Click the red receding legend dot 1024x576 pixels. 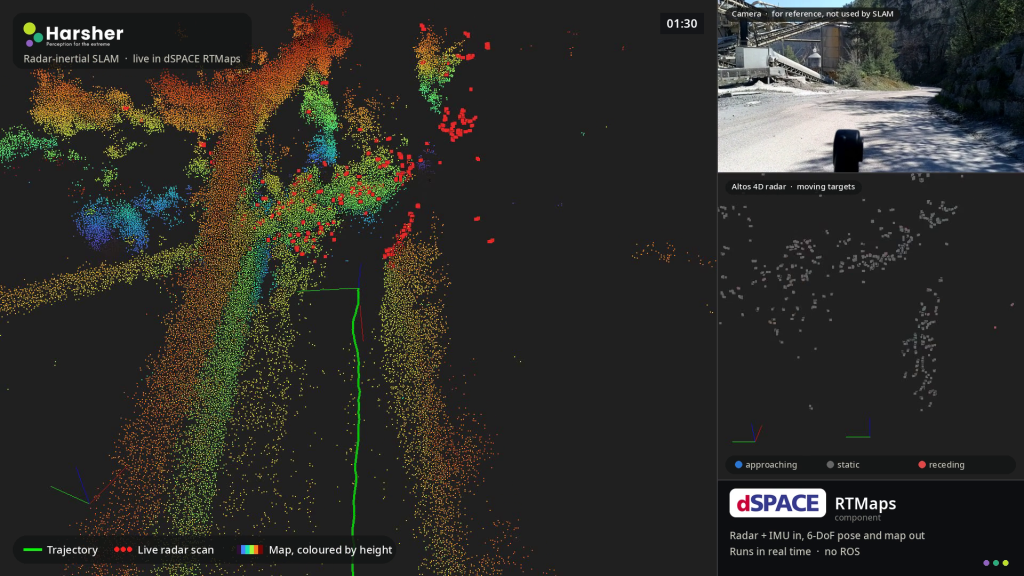pyautogui.click(x=922, y=465)
